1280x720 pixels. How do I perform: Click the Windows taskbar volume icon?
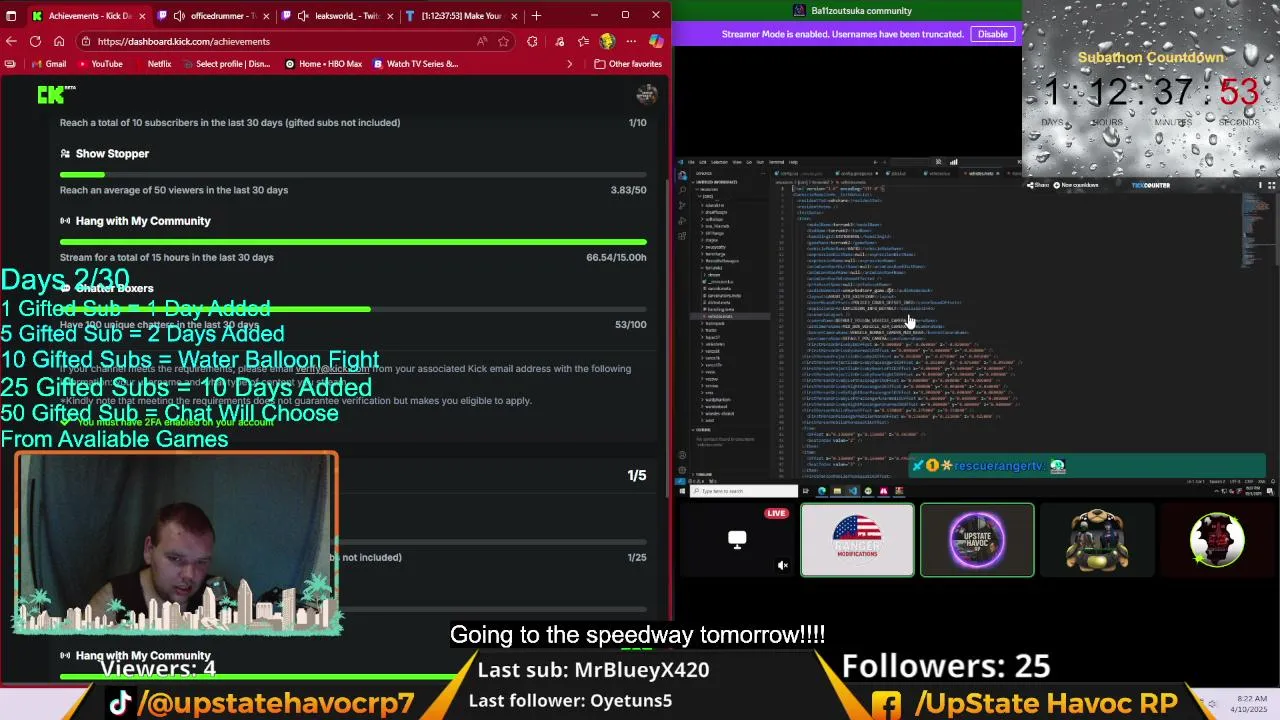1212,703
